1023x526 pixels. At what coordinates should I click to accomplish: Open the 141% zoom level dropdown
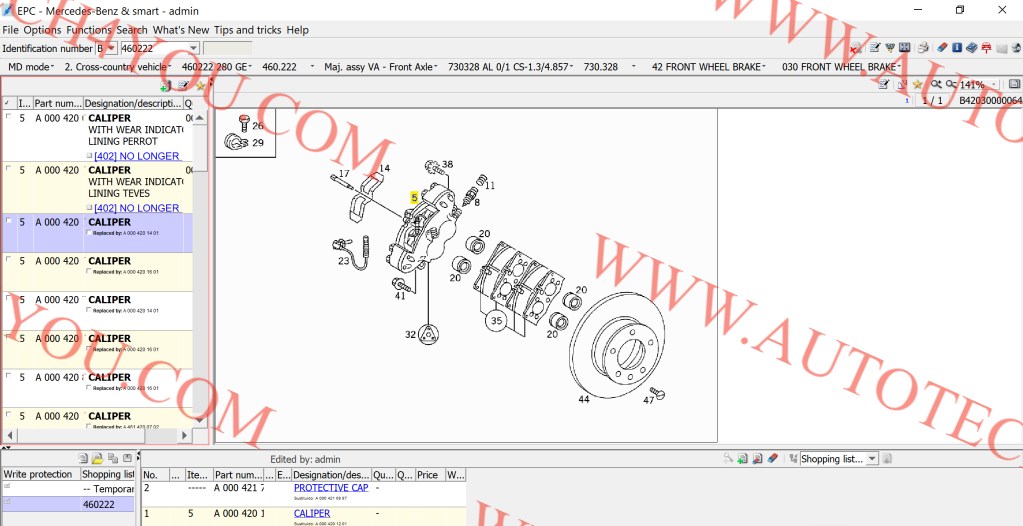994,85
